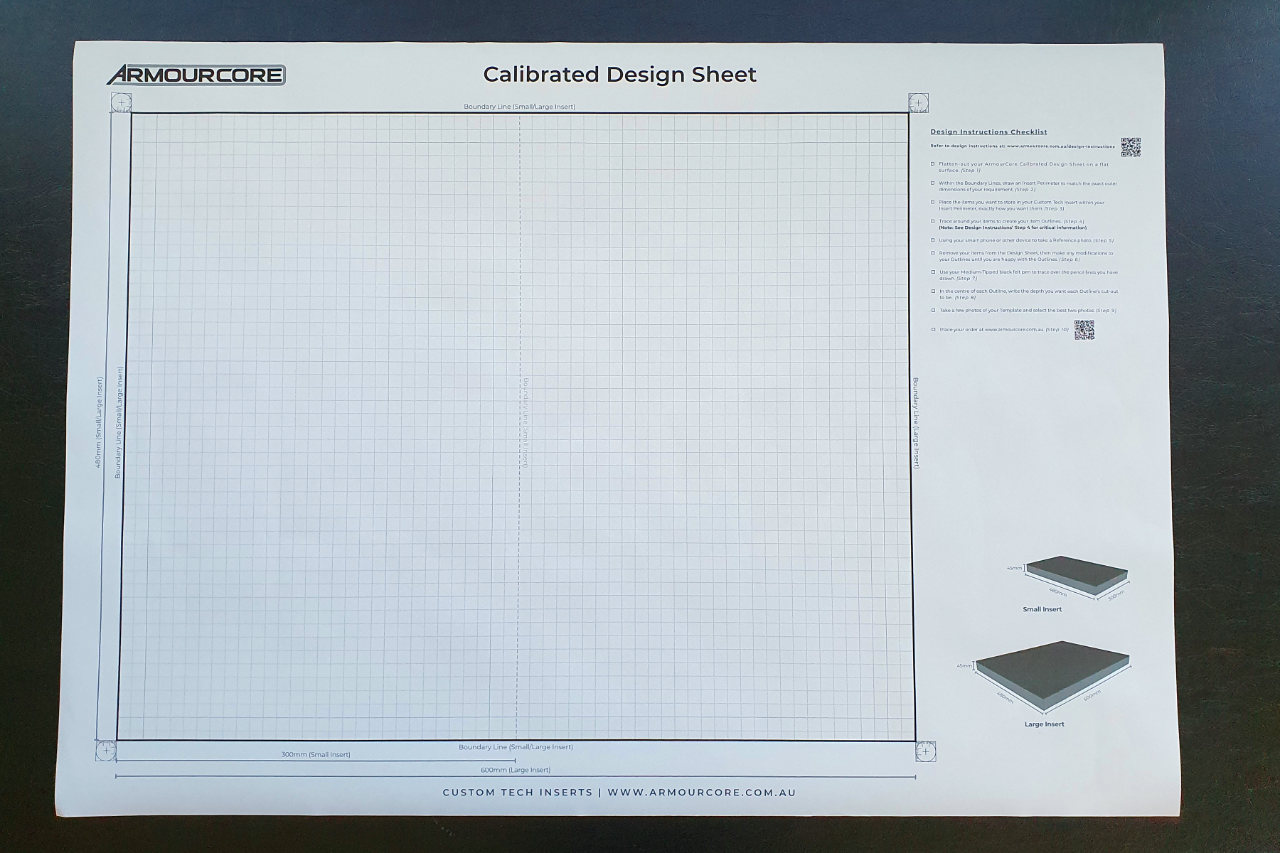
Task: Click the 600mm (Large Insert) dimension label
Action: click(x=515, y=770)
